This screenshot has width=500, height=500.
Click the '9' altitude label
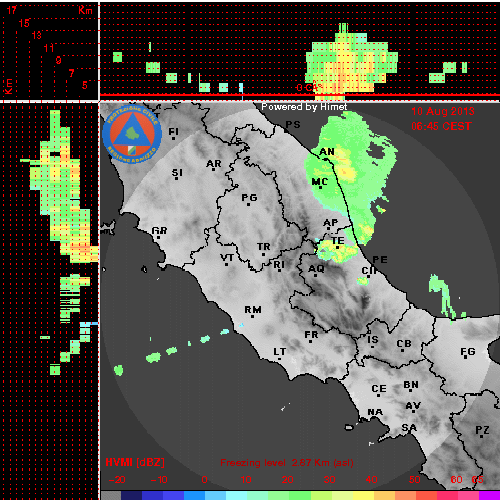pos(59,60)
